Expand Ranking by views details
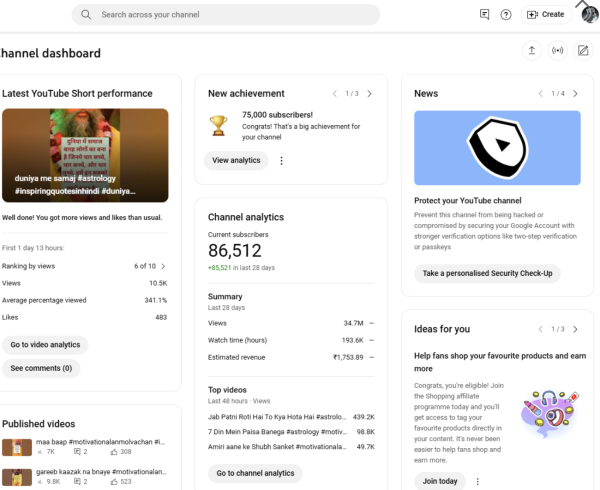Viewport: 600px width, 490px height. click(x=163, y=266)
